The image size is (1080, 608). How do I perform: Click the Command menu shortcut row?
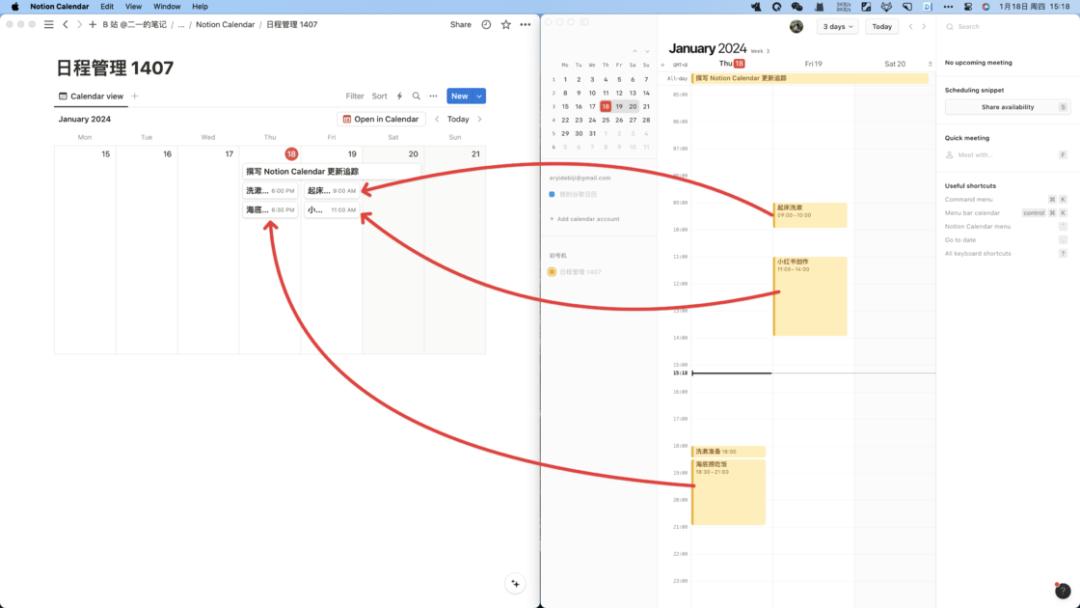pos(1006,200)
